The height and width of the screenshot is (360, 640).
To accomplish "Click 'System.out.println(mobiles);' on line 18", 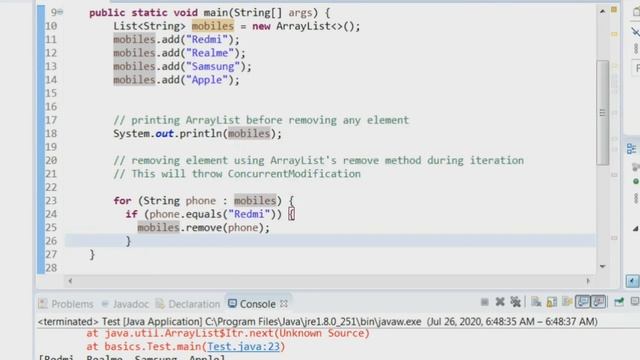I will point(198,133).
